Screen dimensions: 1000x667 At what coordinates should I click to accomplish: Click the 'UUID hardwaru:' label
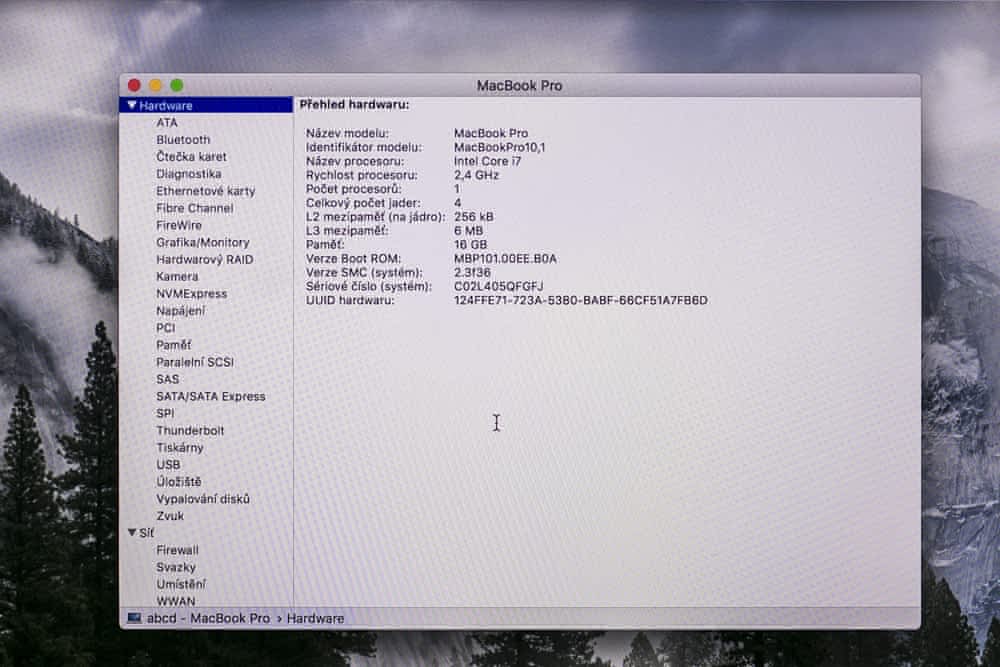(350, 300)
